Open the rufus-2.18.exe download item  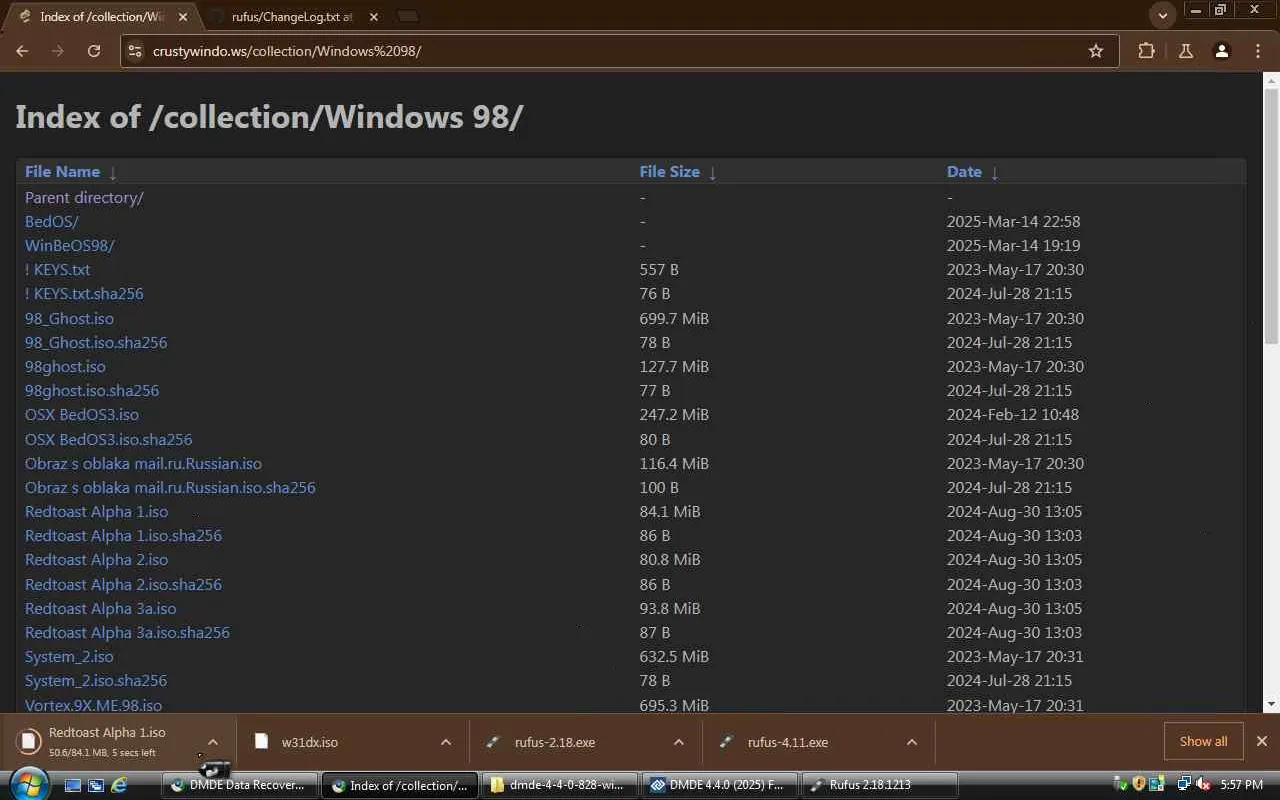coord(554,742)
